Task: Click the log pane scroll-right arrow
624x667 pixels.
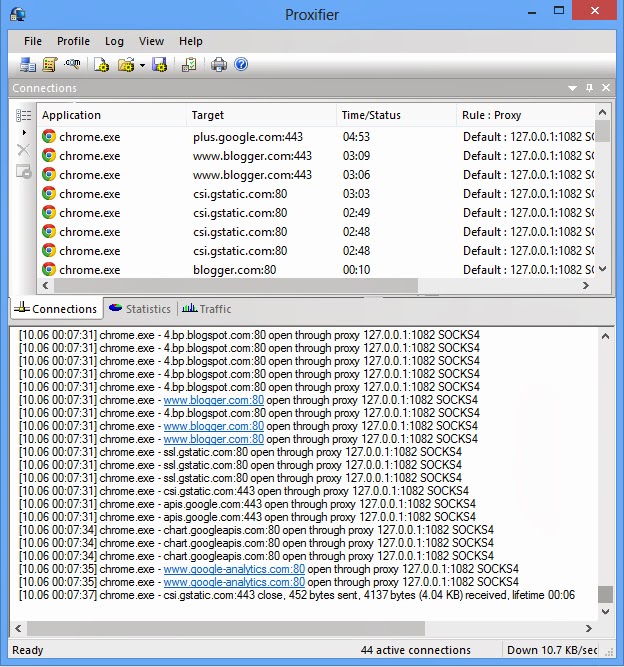Action: click(589, 628)
